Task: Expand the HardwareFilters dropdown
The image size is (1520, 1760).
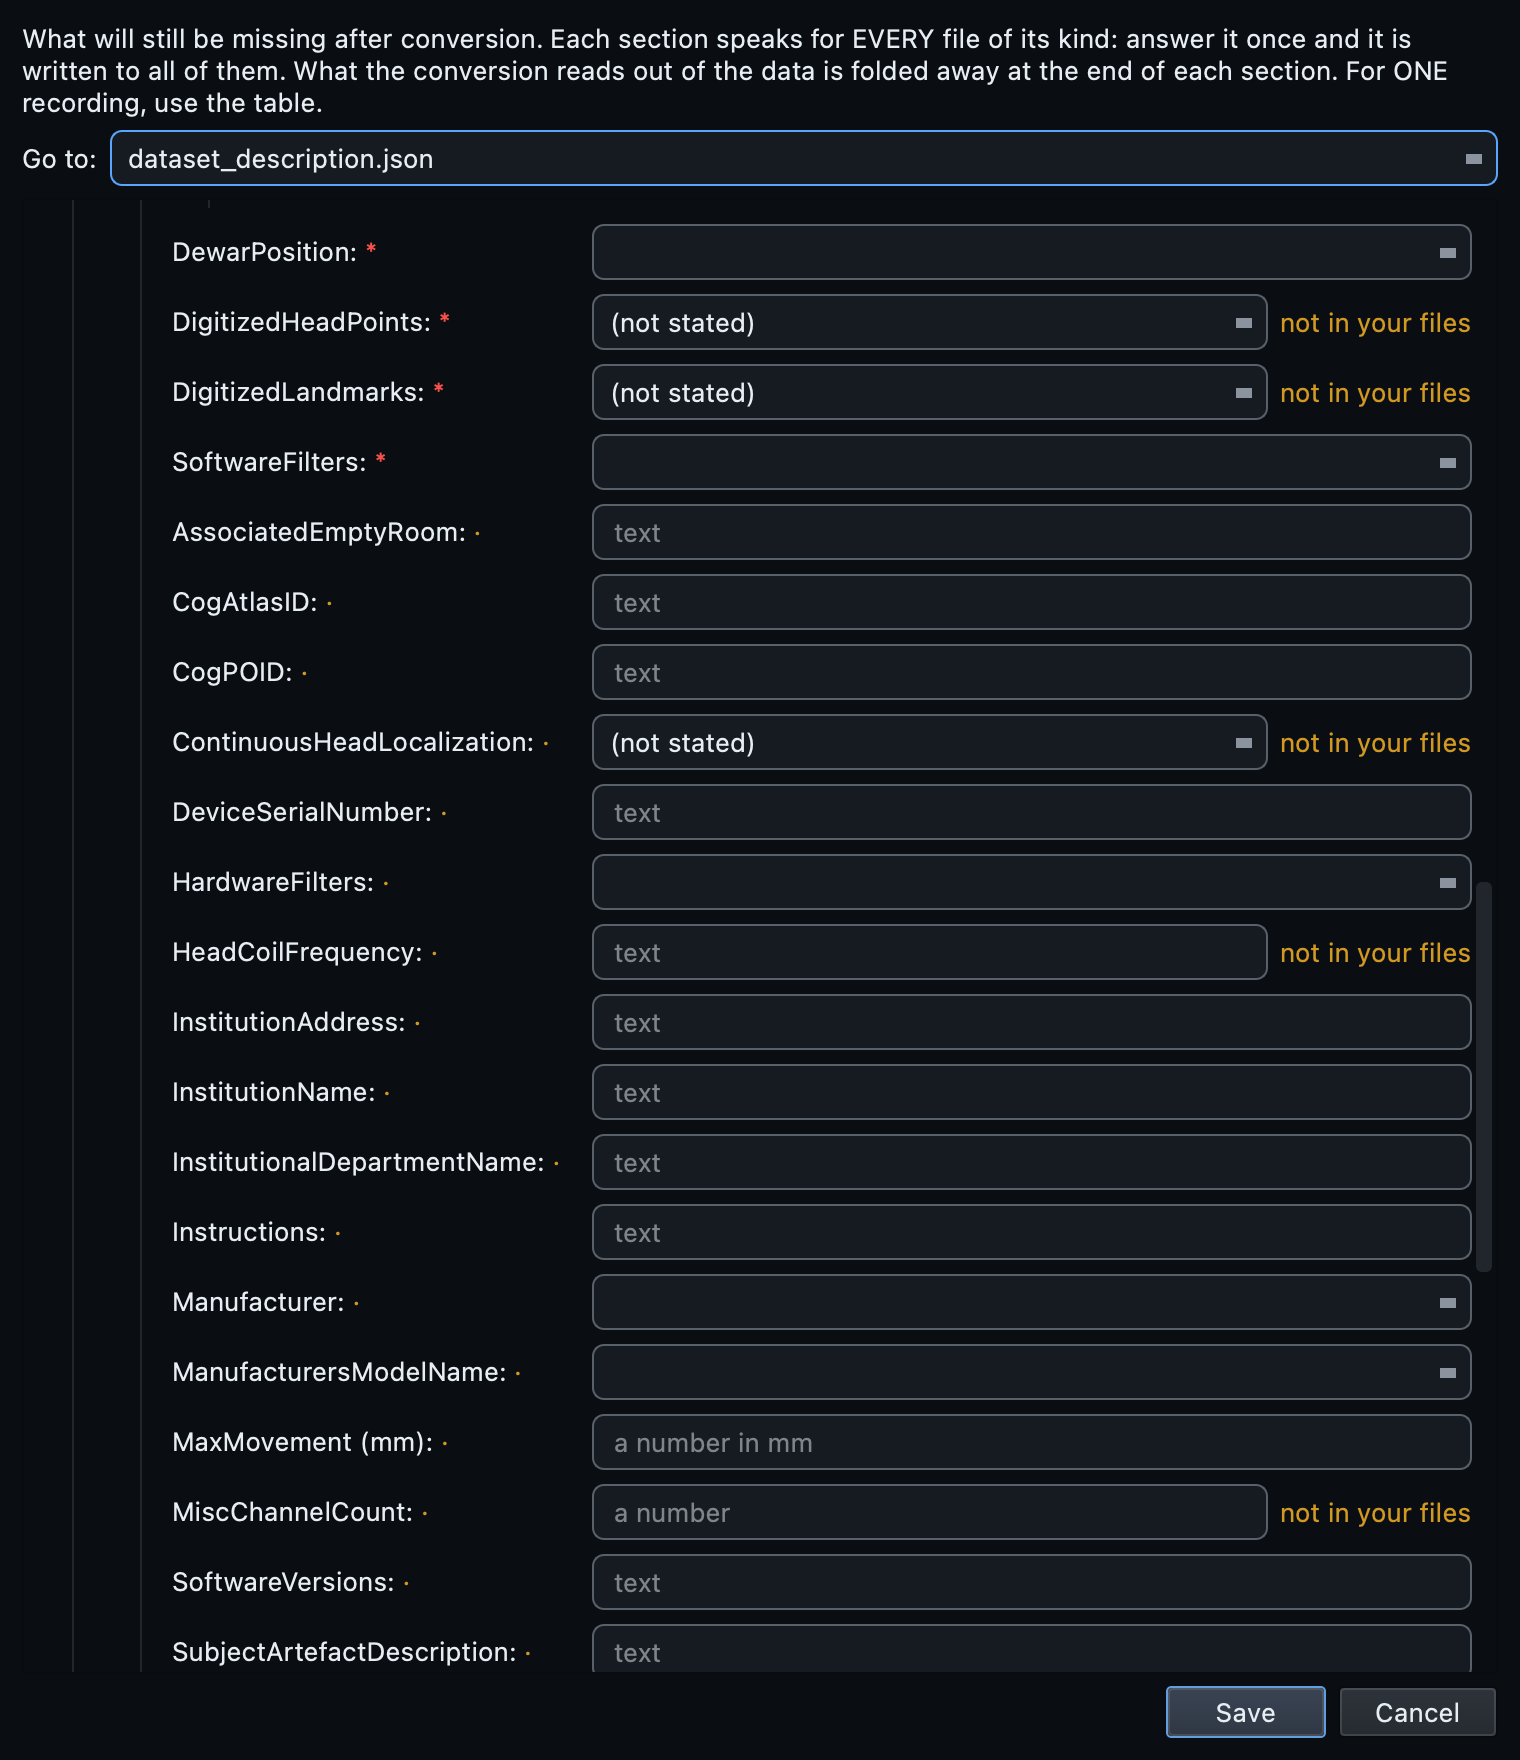Action: 1031,882
